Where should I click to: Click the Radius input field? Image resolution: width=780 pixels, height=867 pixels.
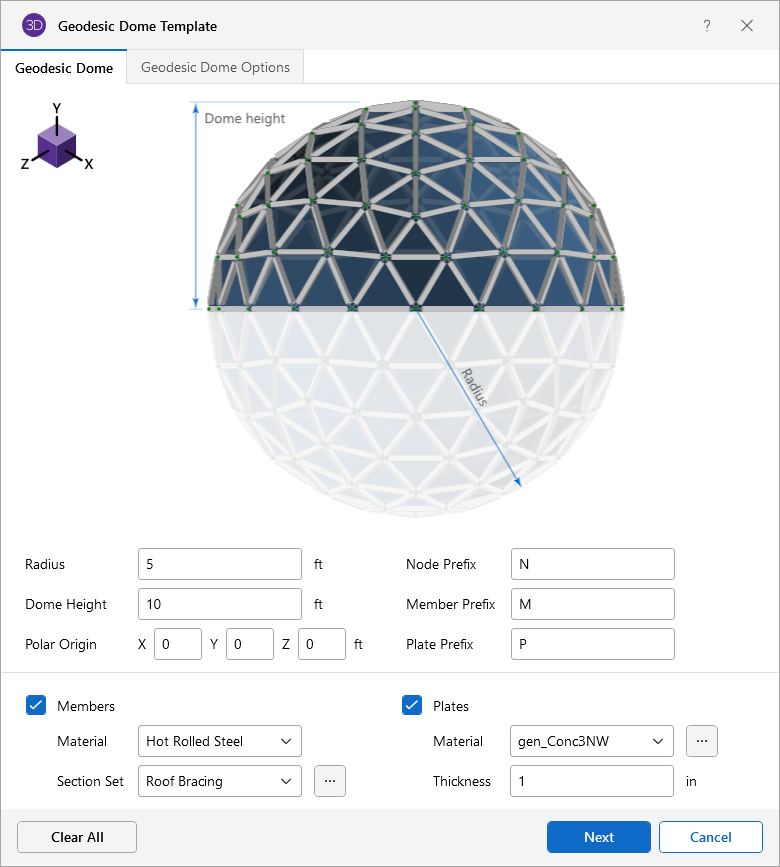click(x=219, y=564)
